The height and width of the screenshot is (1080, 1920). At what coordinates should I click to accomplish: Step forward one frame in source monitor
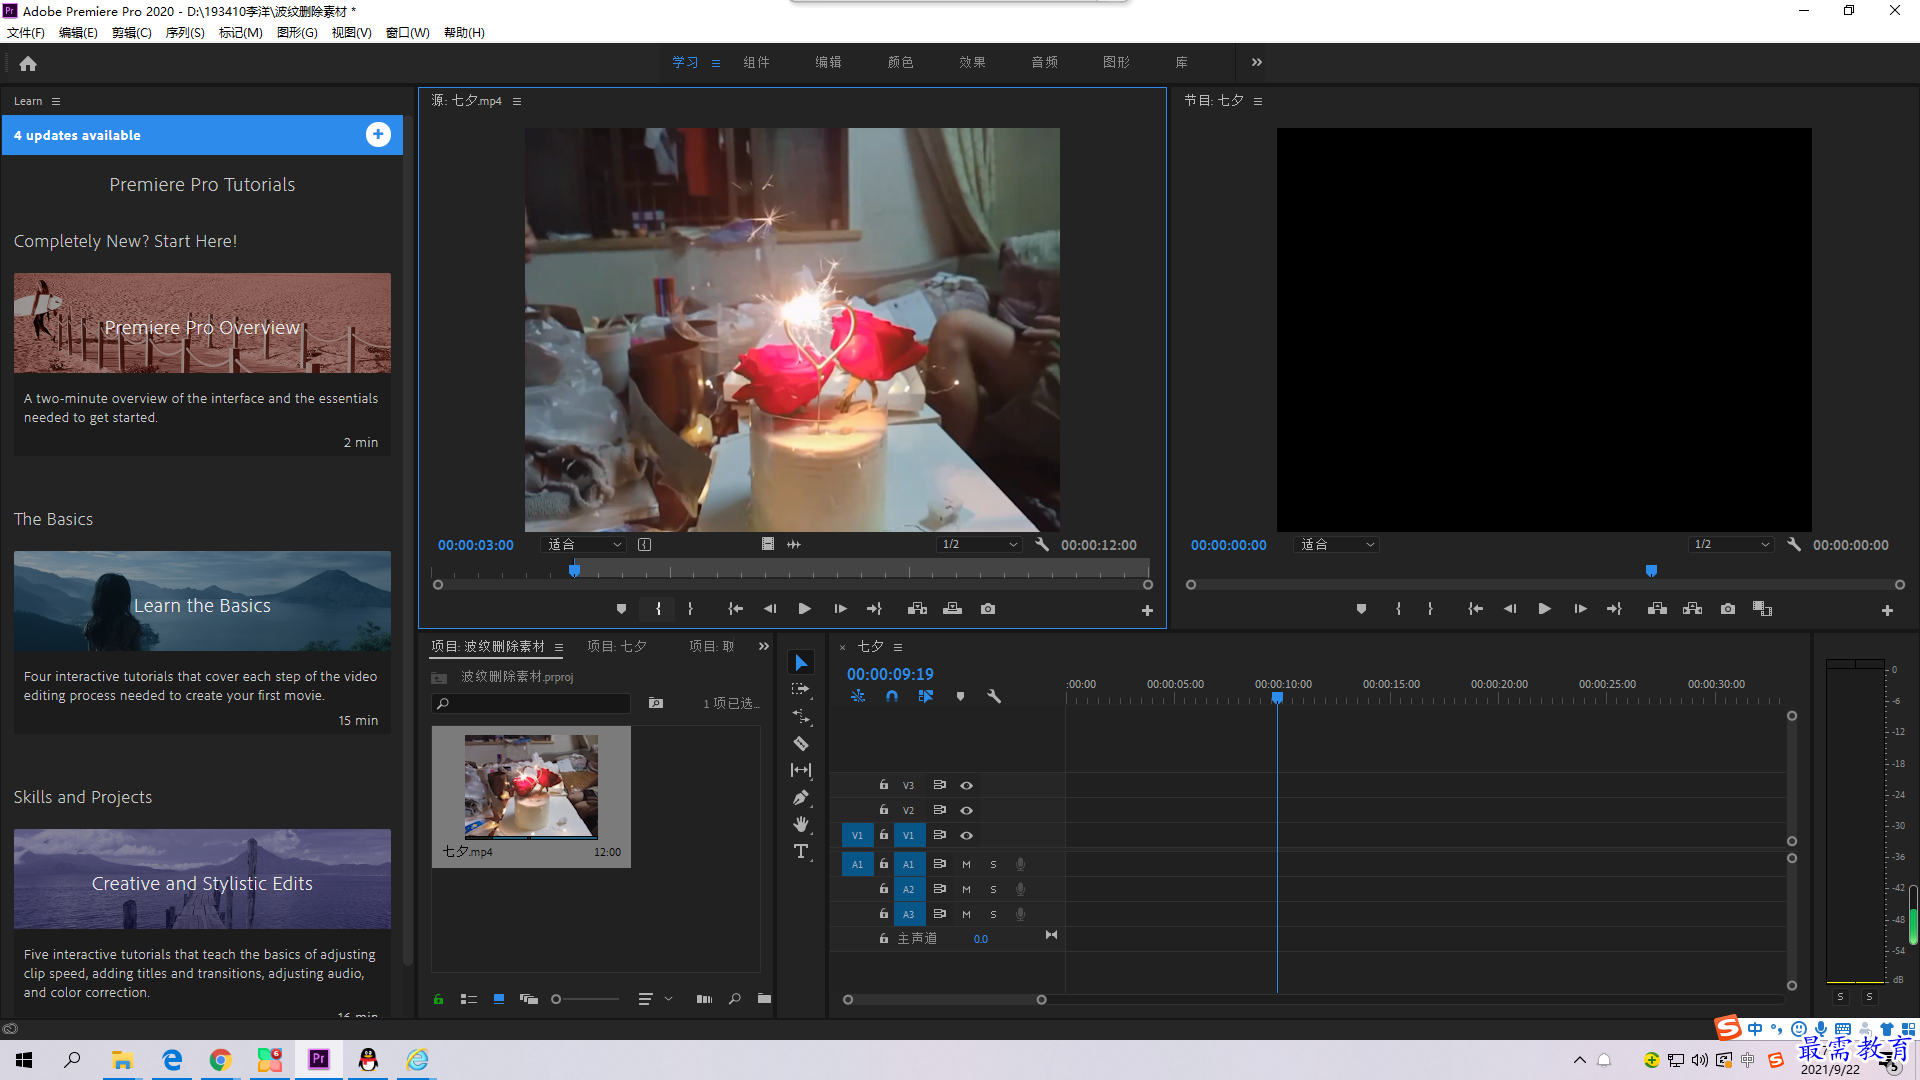point(841,609)
